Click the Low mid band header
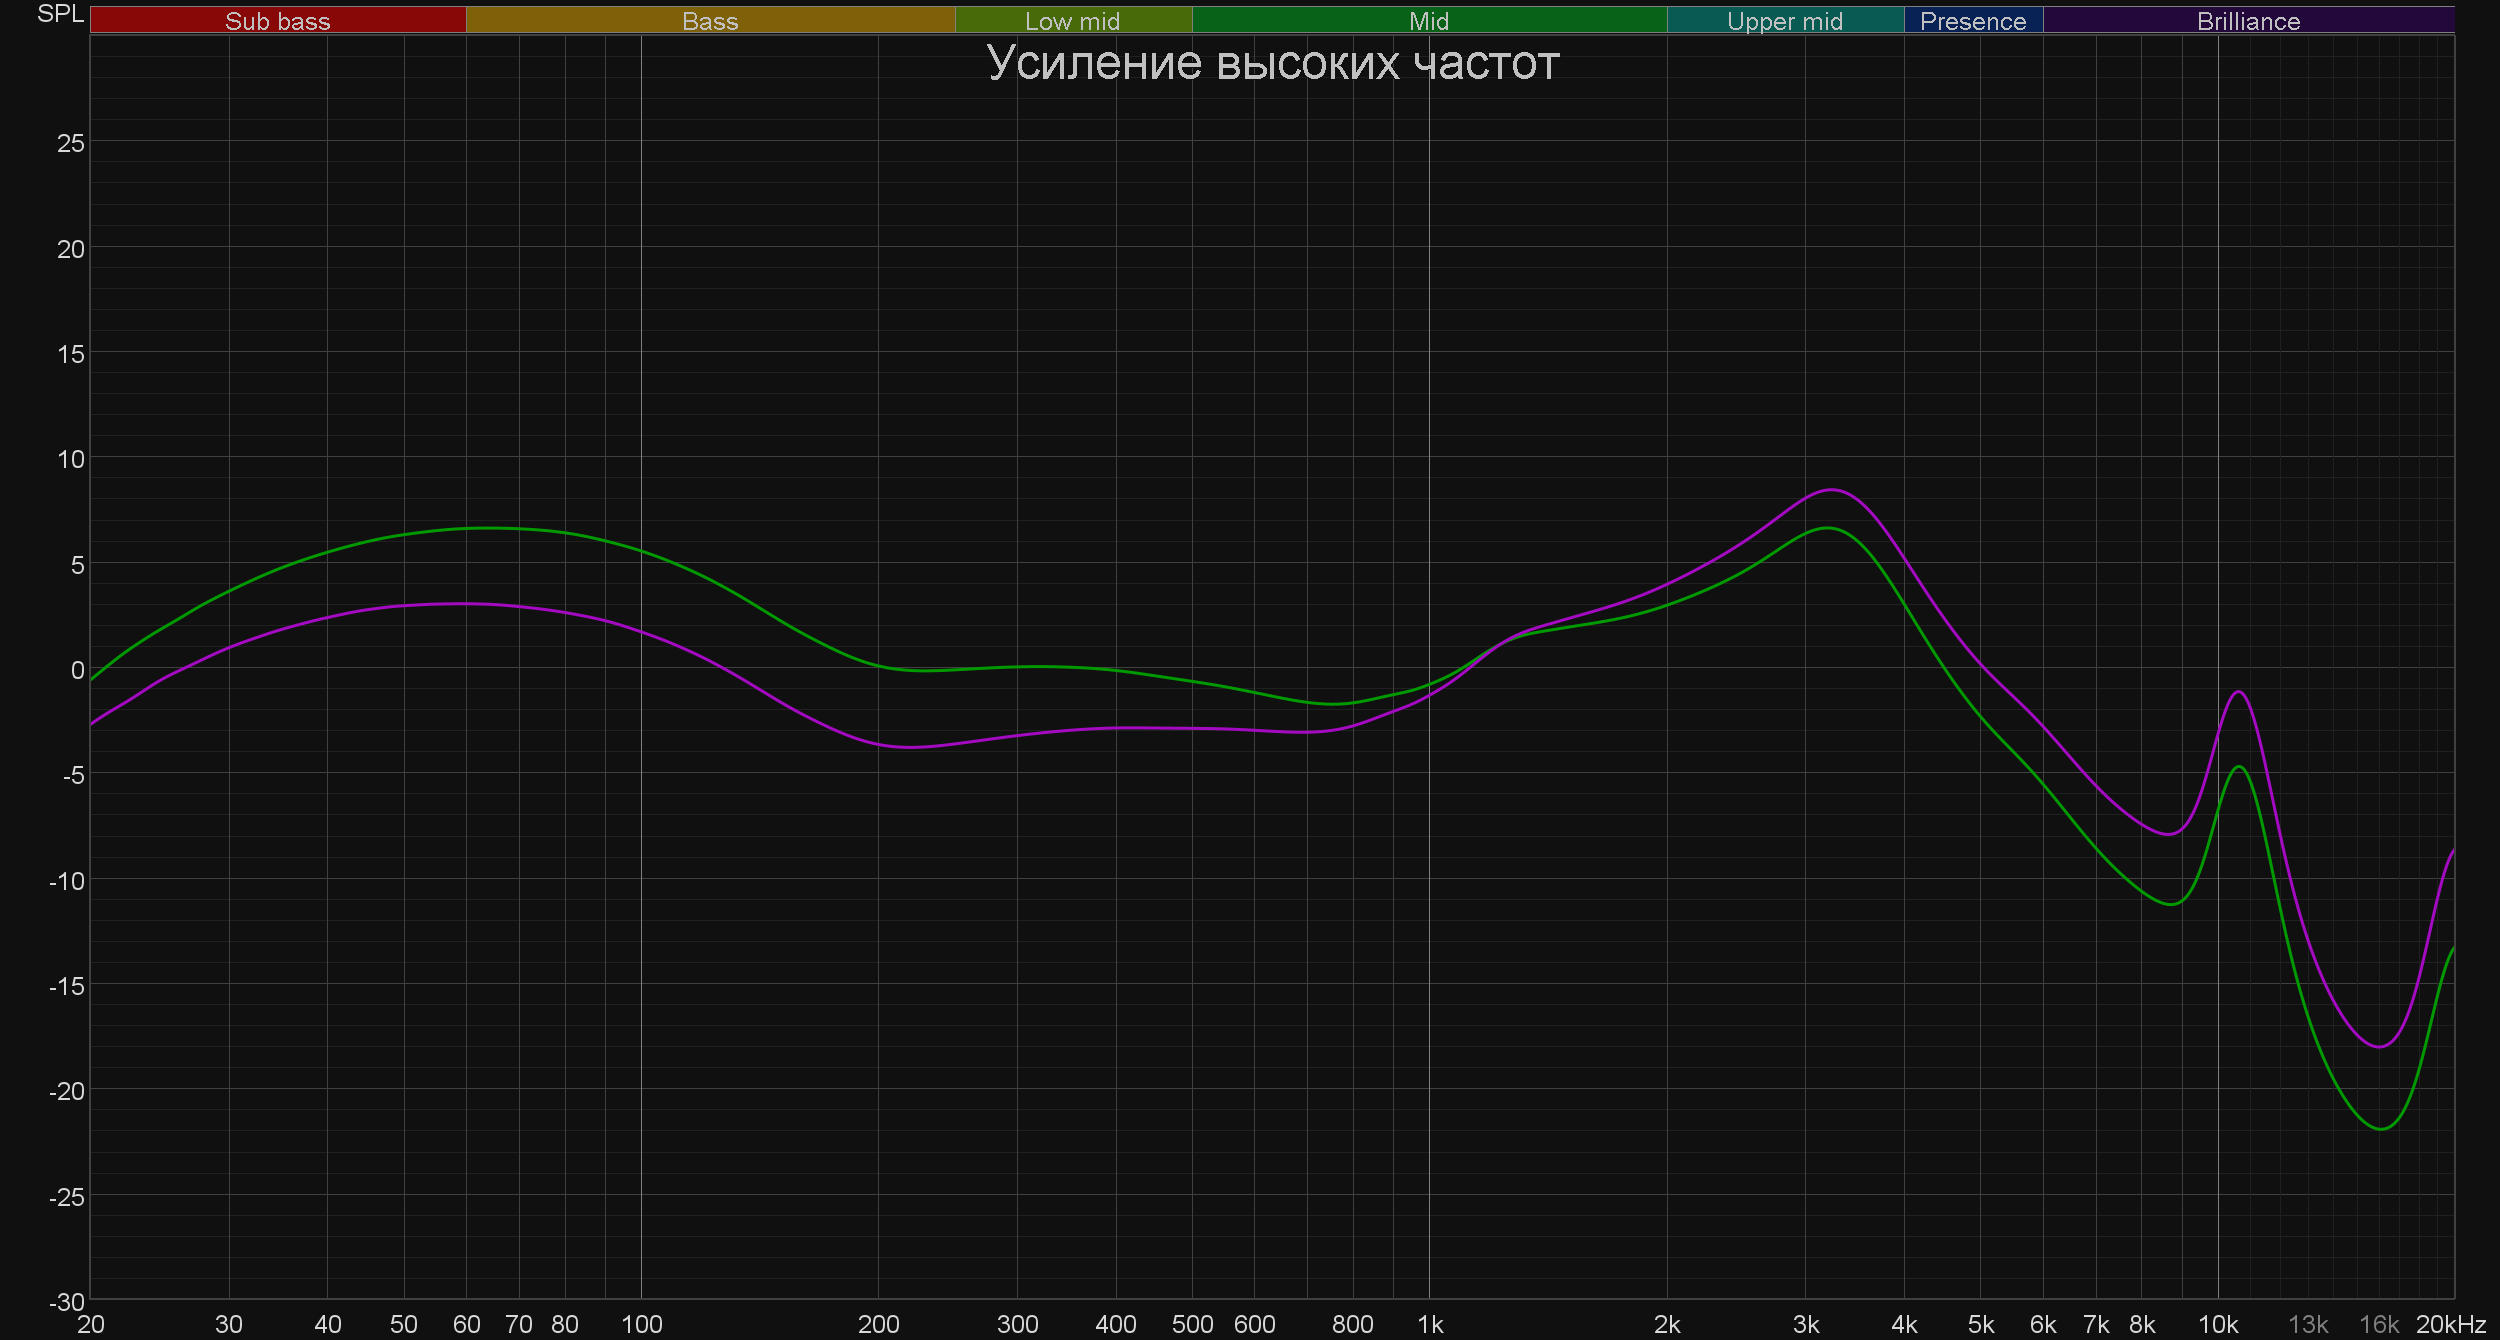 [1072, 21]
